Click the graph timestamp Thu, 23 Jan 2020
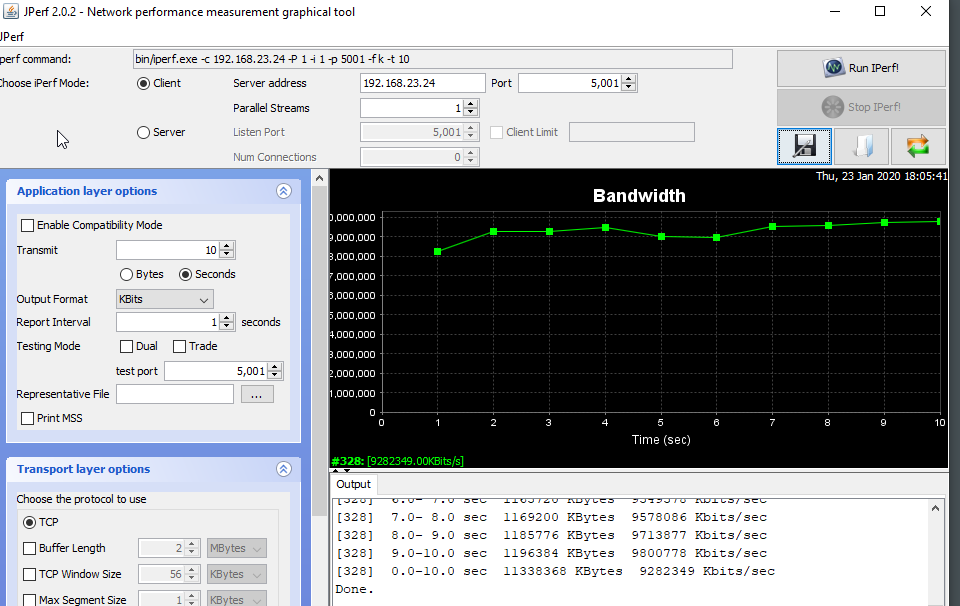The width and height of the screenshot is (960, 606). coord(882,176)
